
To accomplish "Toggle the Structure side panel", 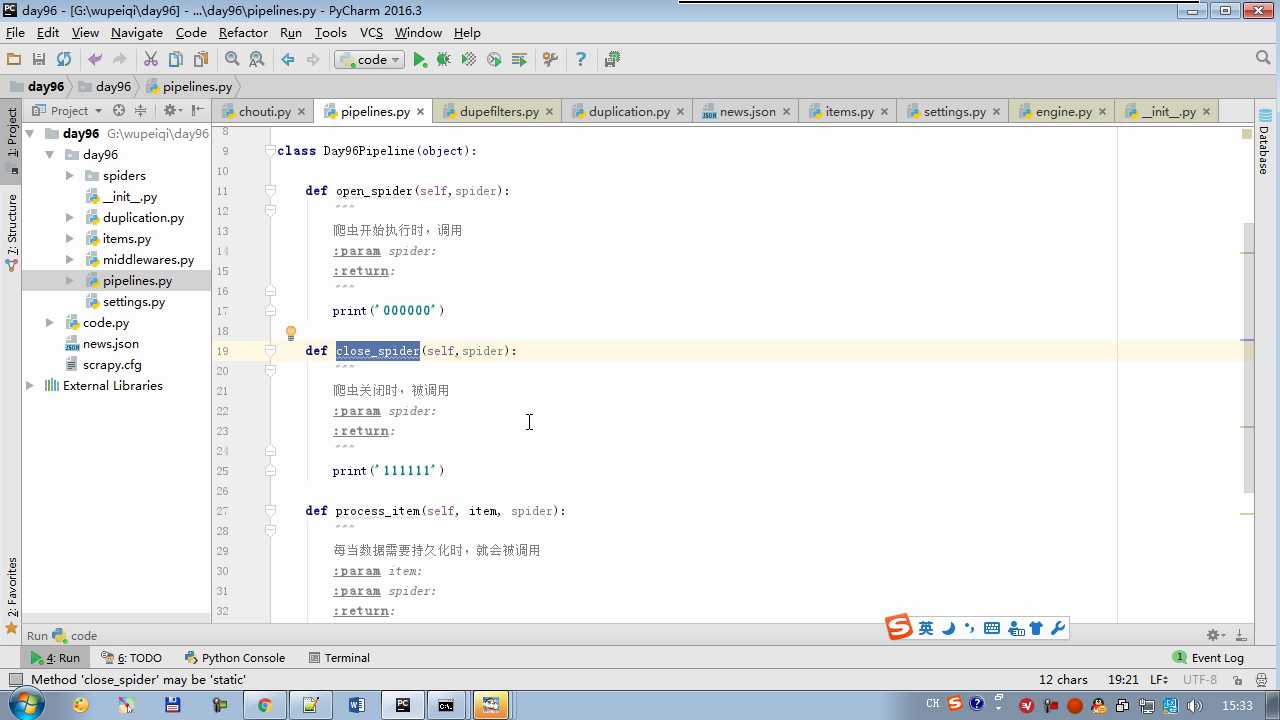I will pos(11,233).
